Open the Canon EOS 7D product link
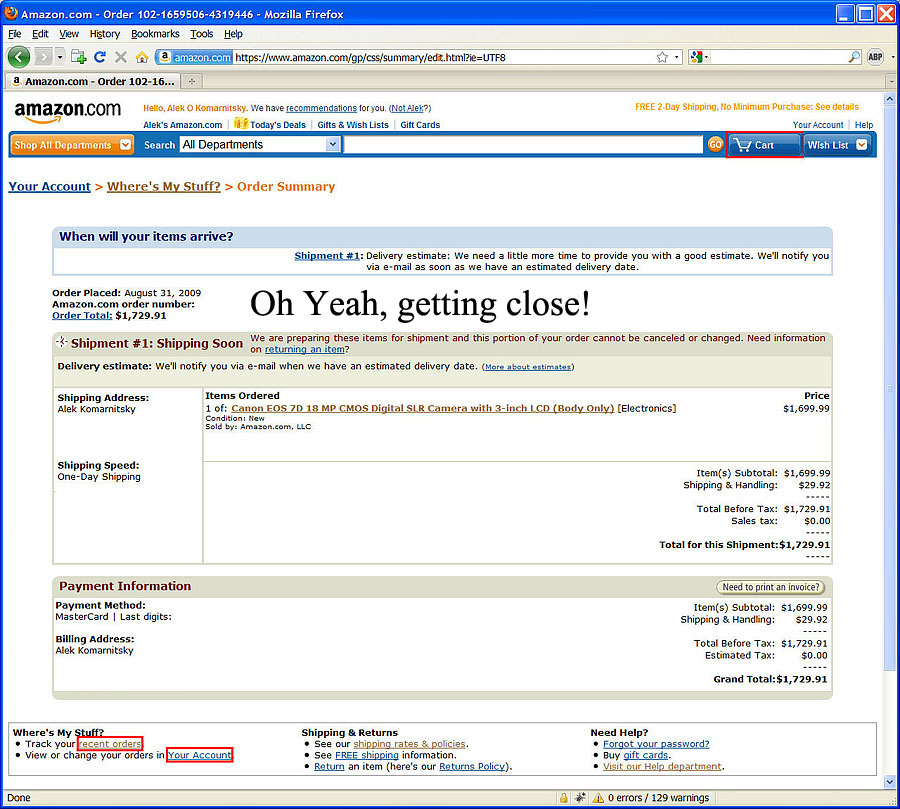This screenshot has height=809, width=900. coord(422,408)
